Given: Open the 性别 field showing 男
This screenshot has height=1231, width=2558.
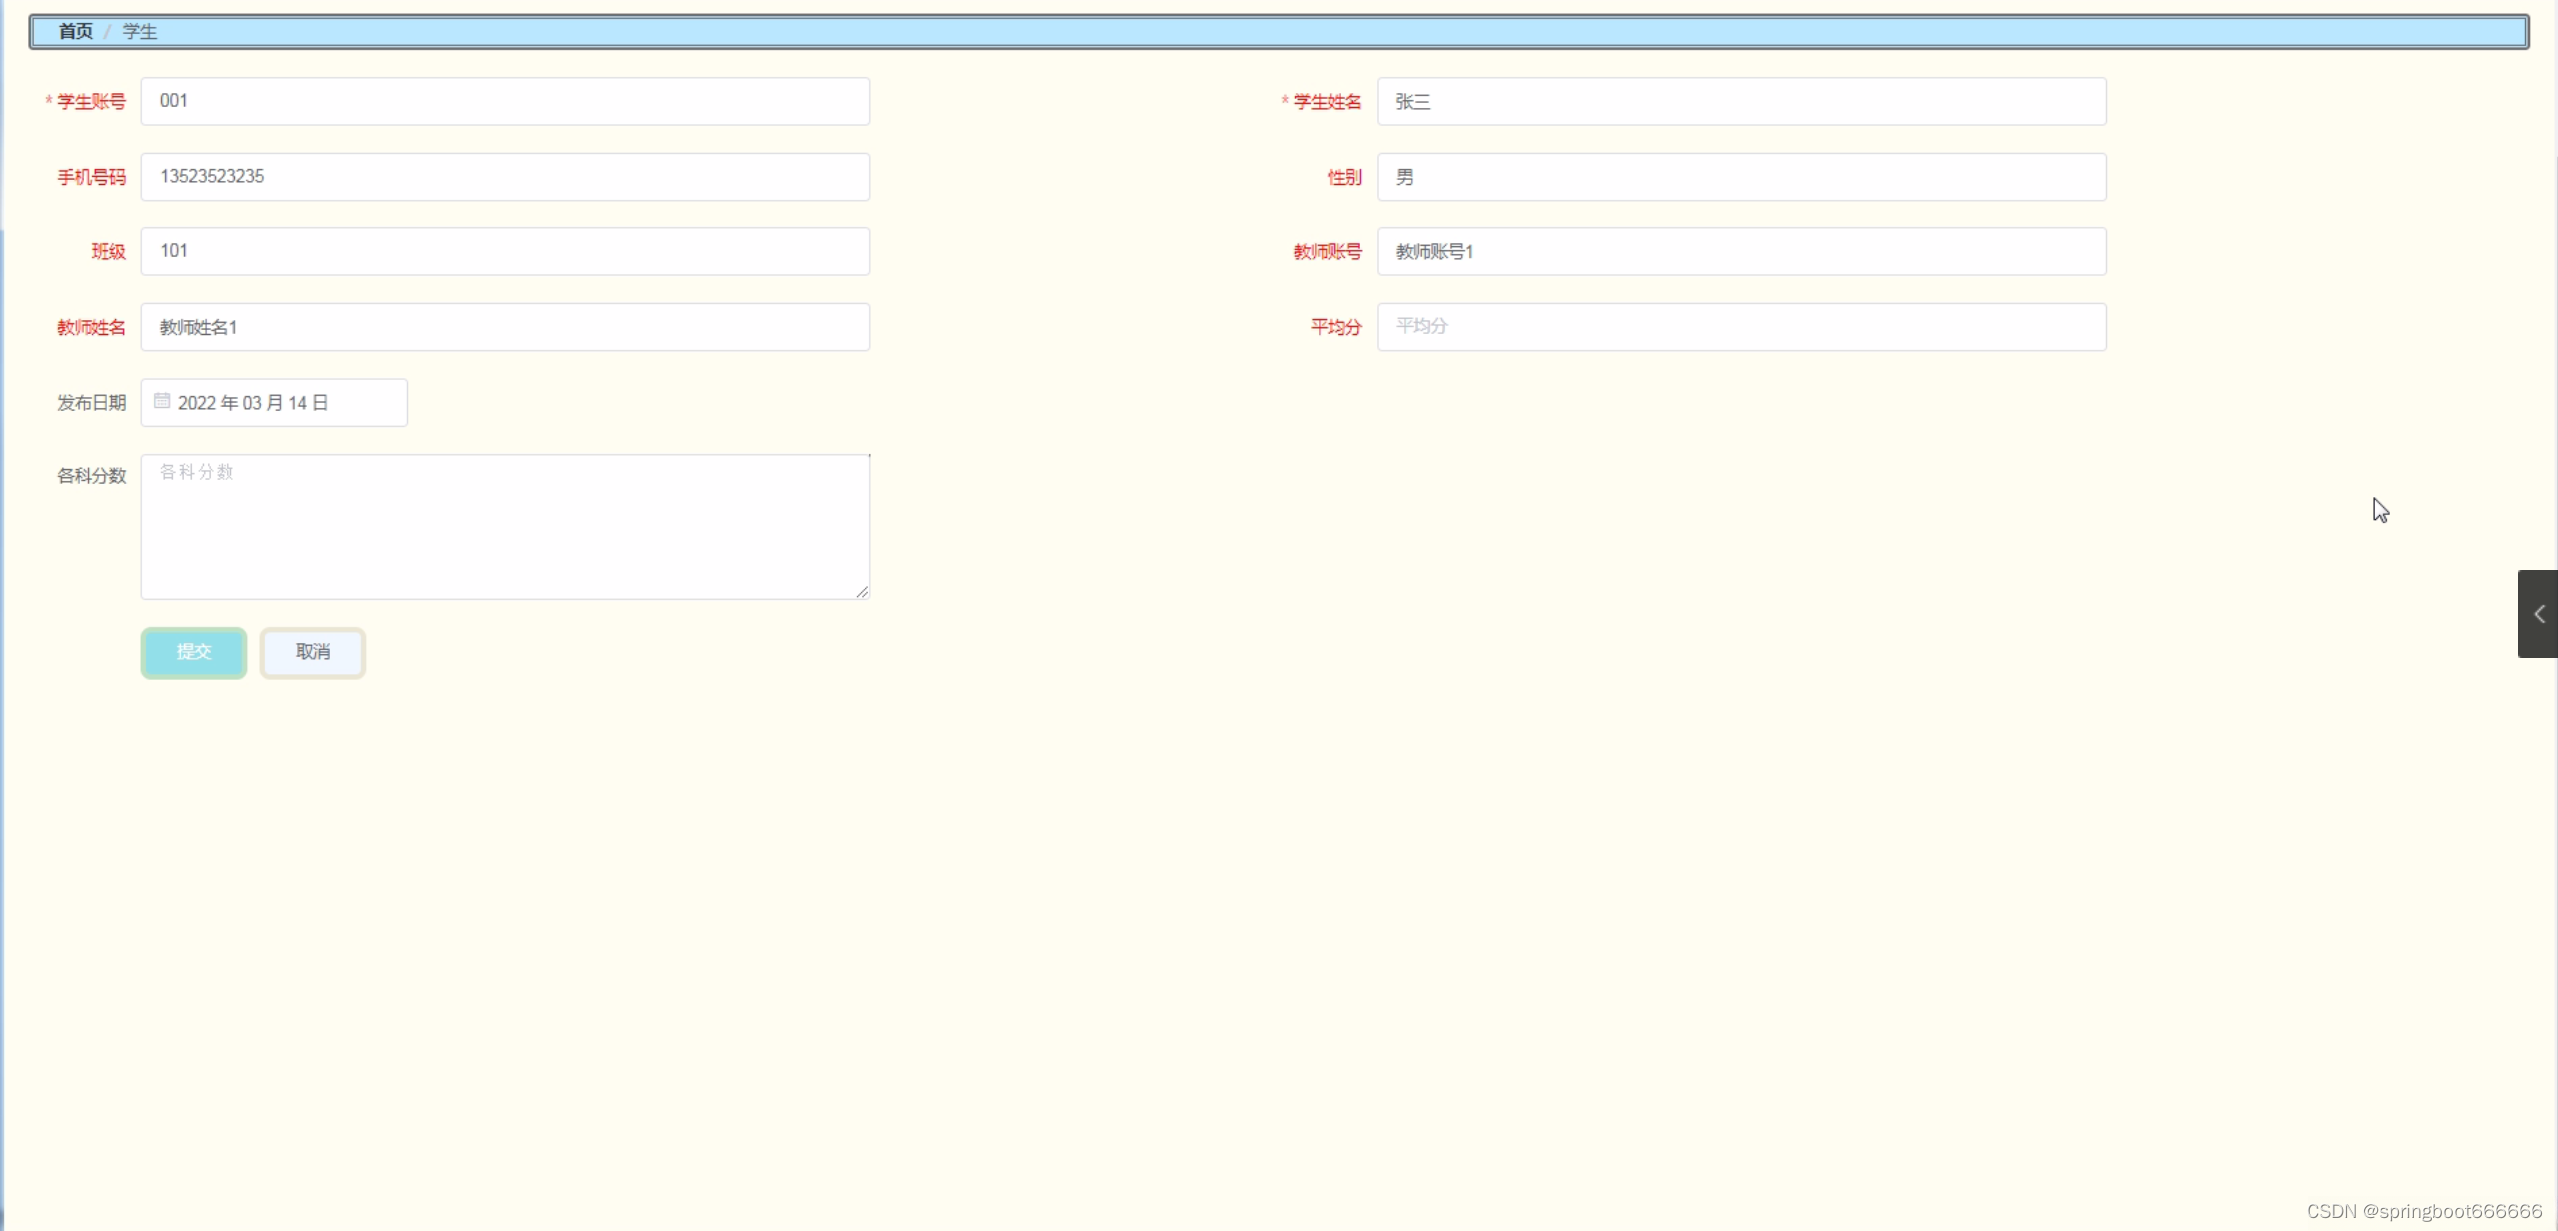Looking at the screenshot, I should 1740,177.
